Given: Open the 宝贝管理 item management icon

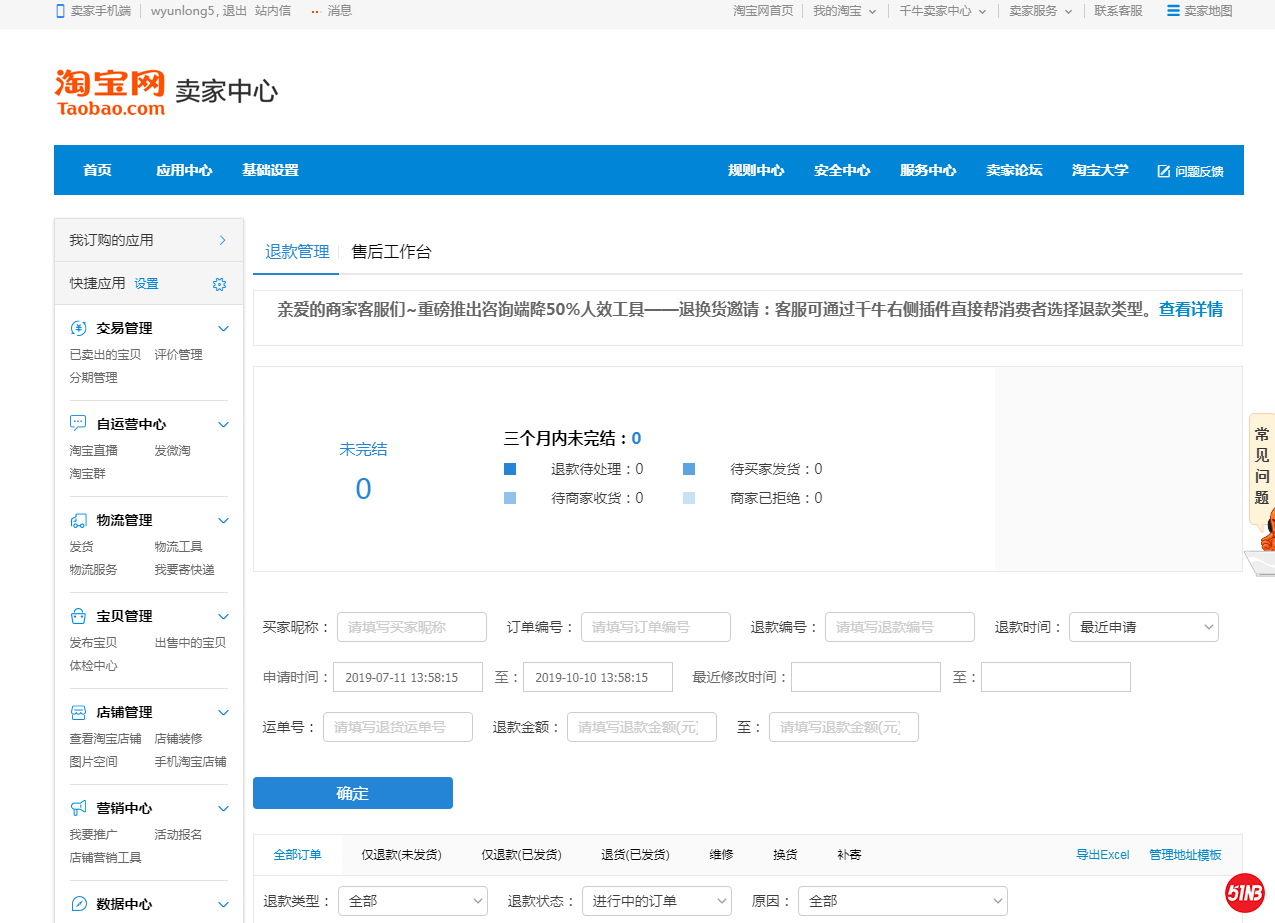Looking at the screenshot, I should coord(78,615).
